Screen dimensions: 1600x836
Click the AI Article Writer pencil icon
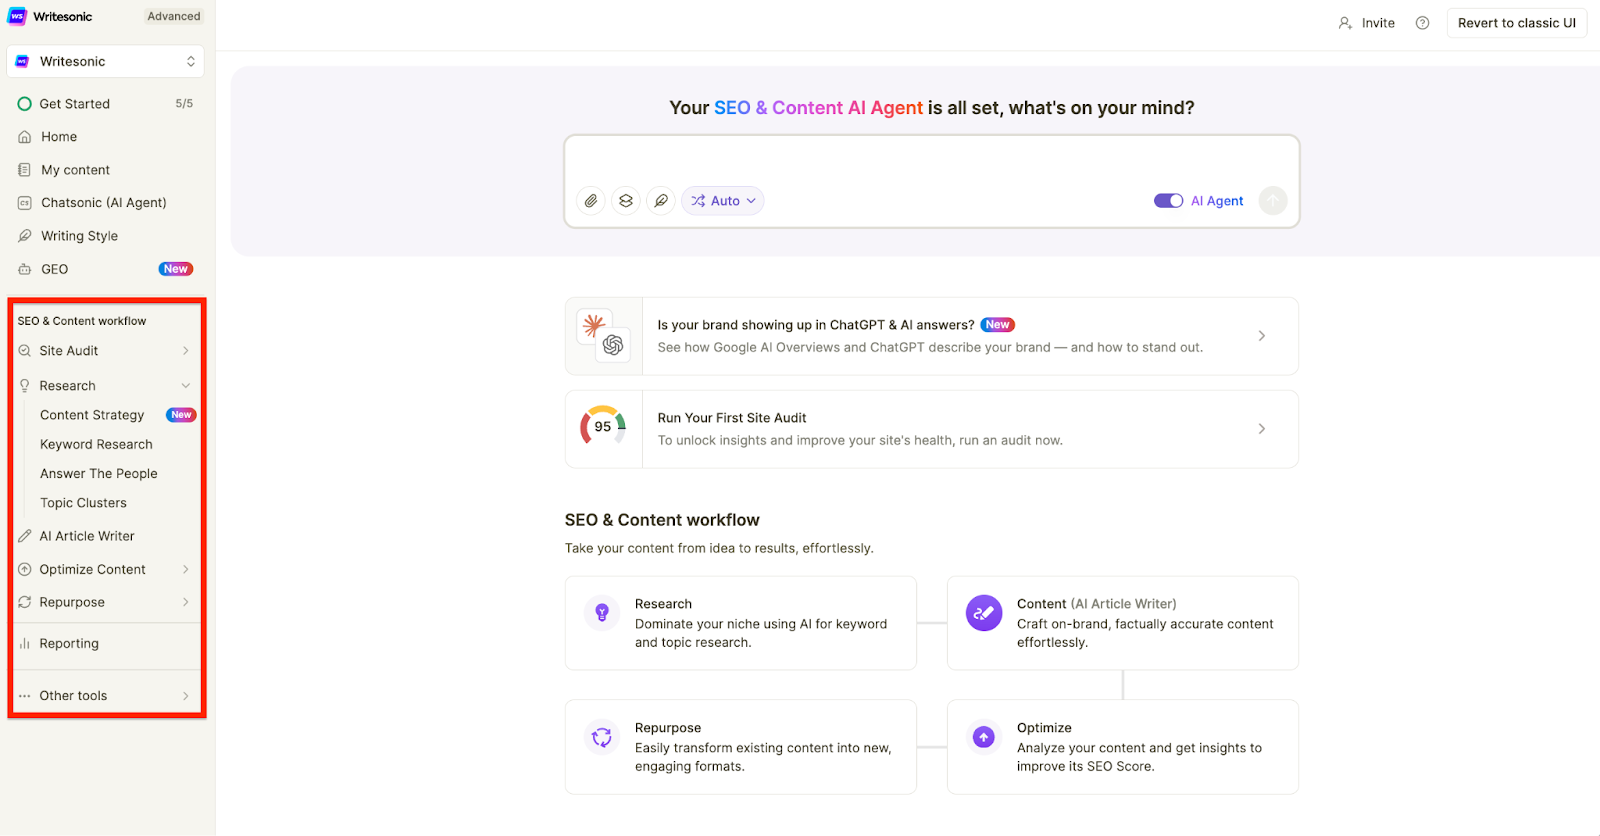pos(25,536)
